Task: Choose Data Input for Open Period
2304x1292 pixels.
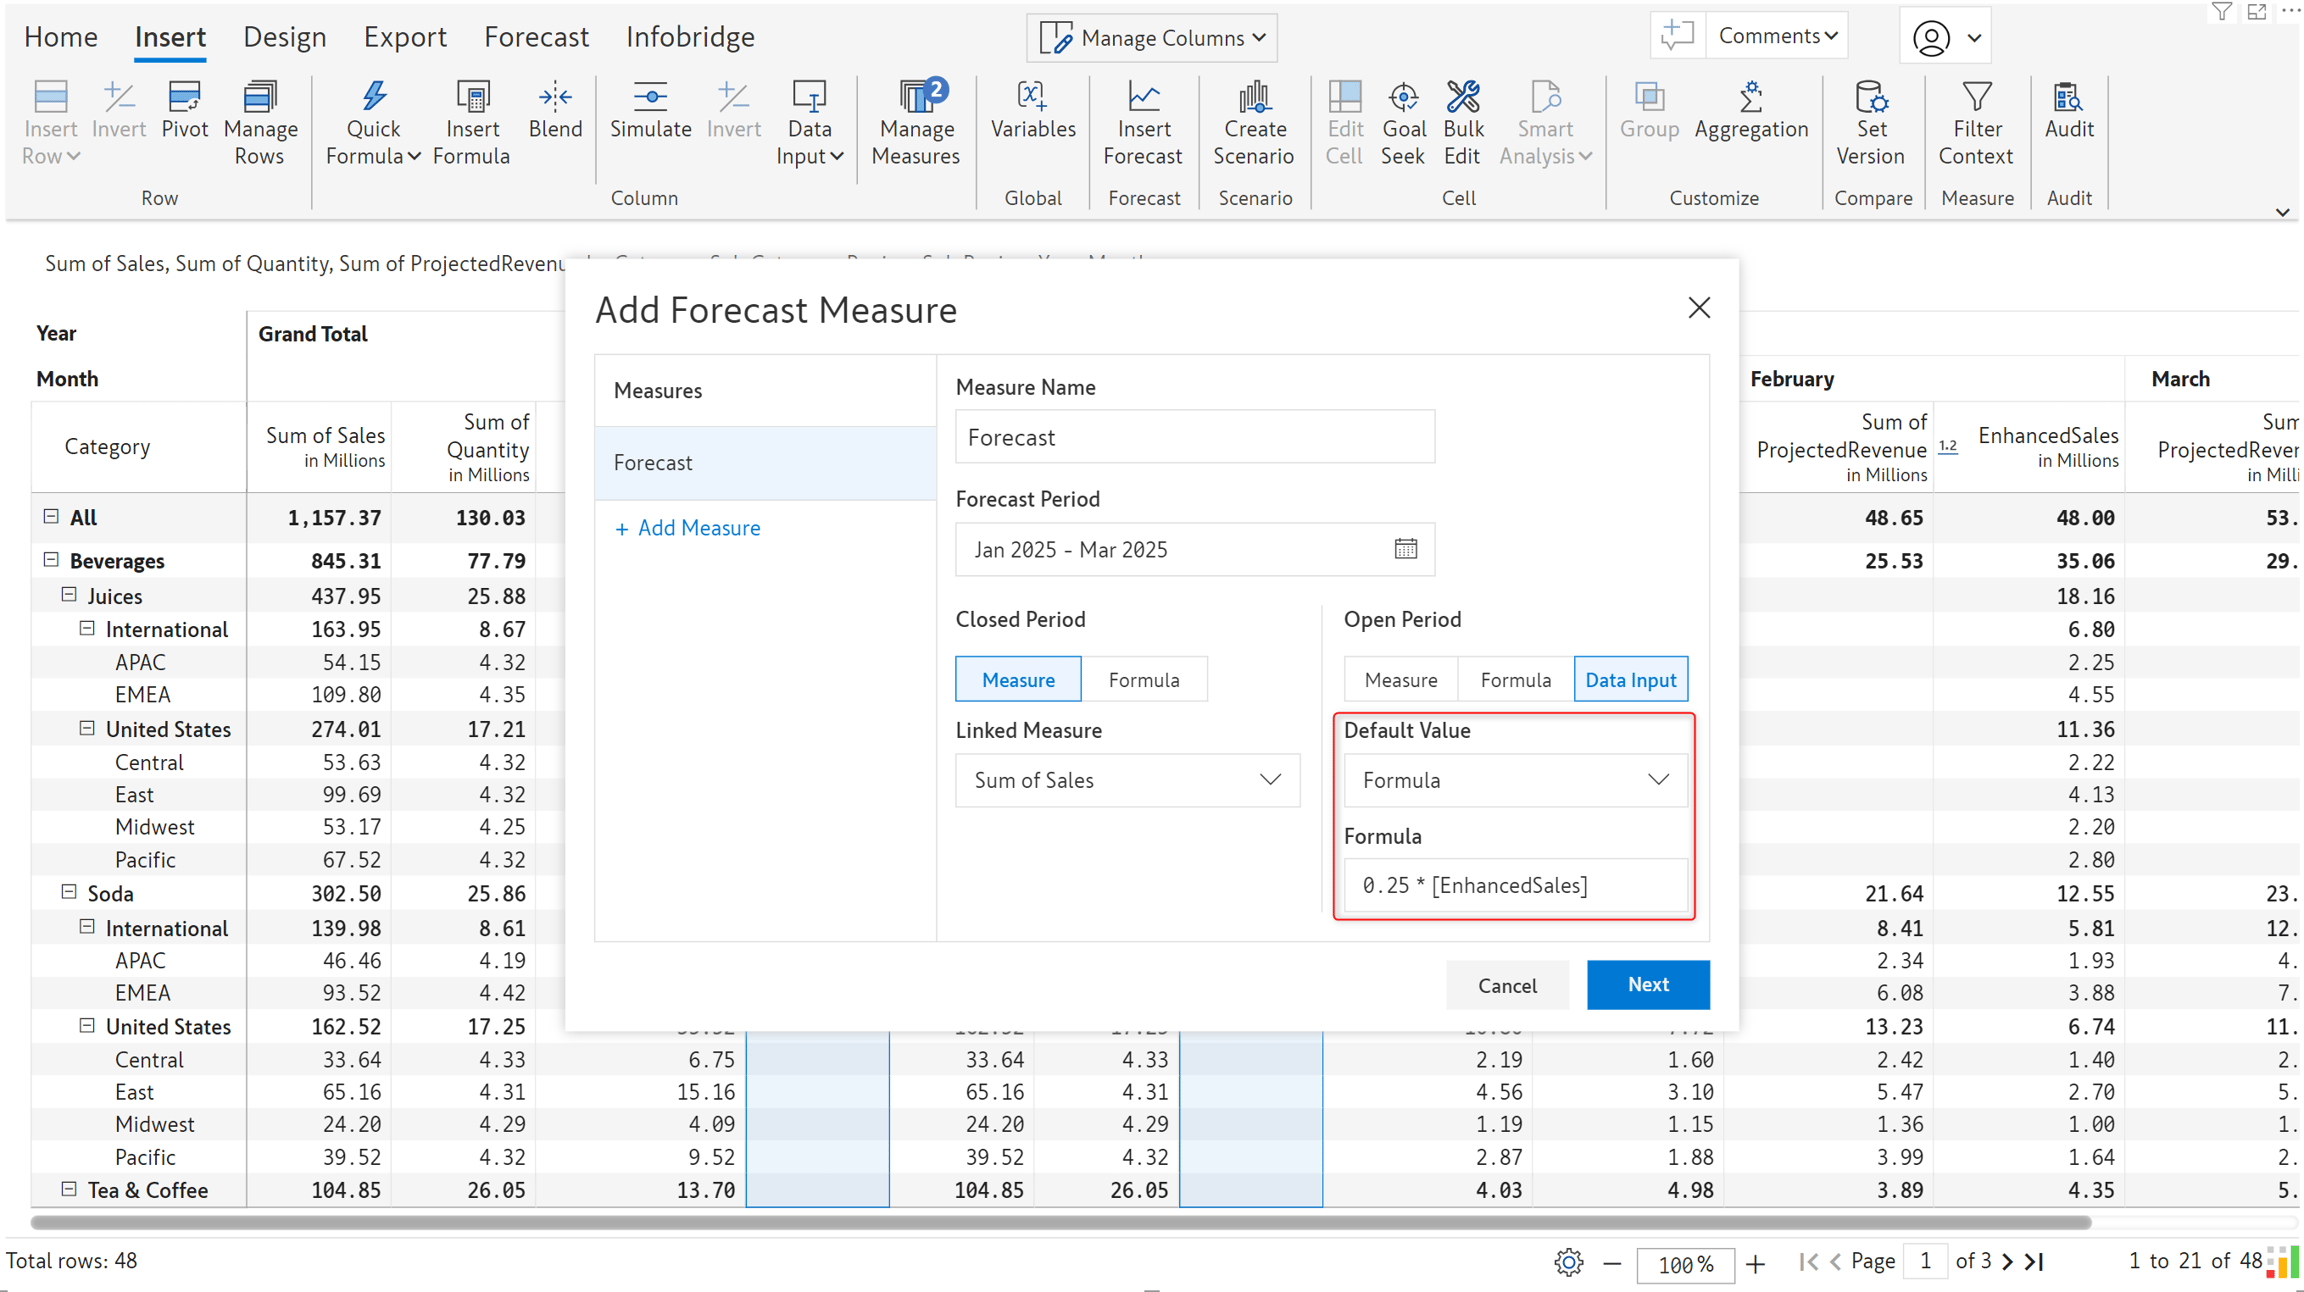Action: pyautogui.click(x=1631, y=680)
